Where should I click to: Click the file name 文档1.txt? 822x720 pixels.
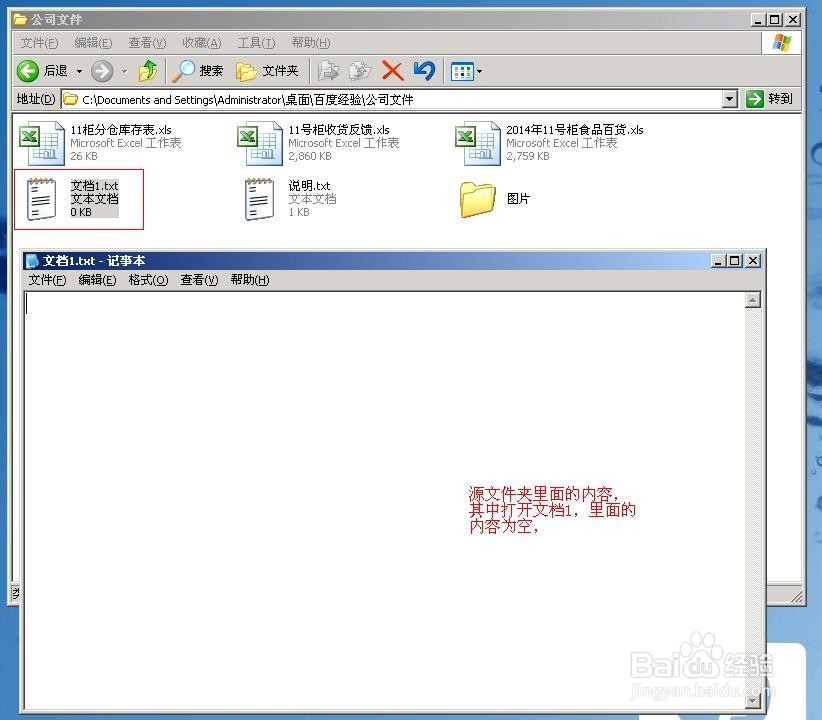[95, 186]
